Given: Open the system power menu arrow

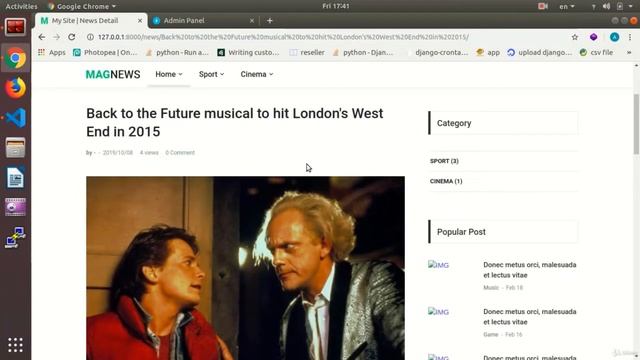Looking at the screenshot, I should point(630,6).
